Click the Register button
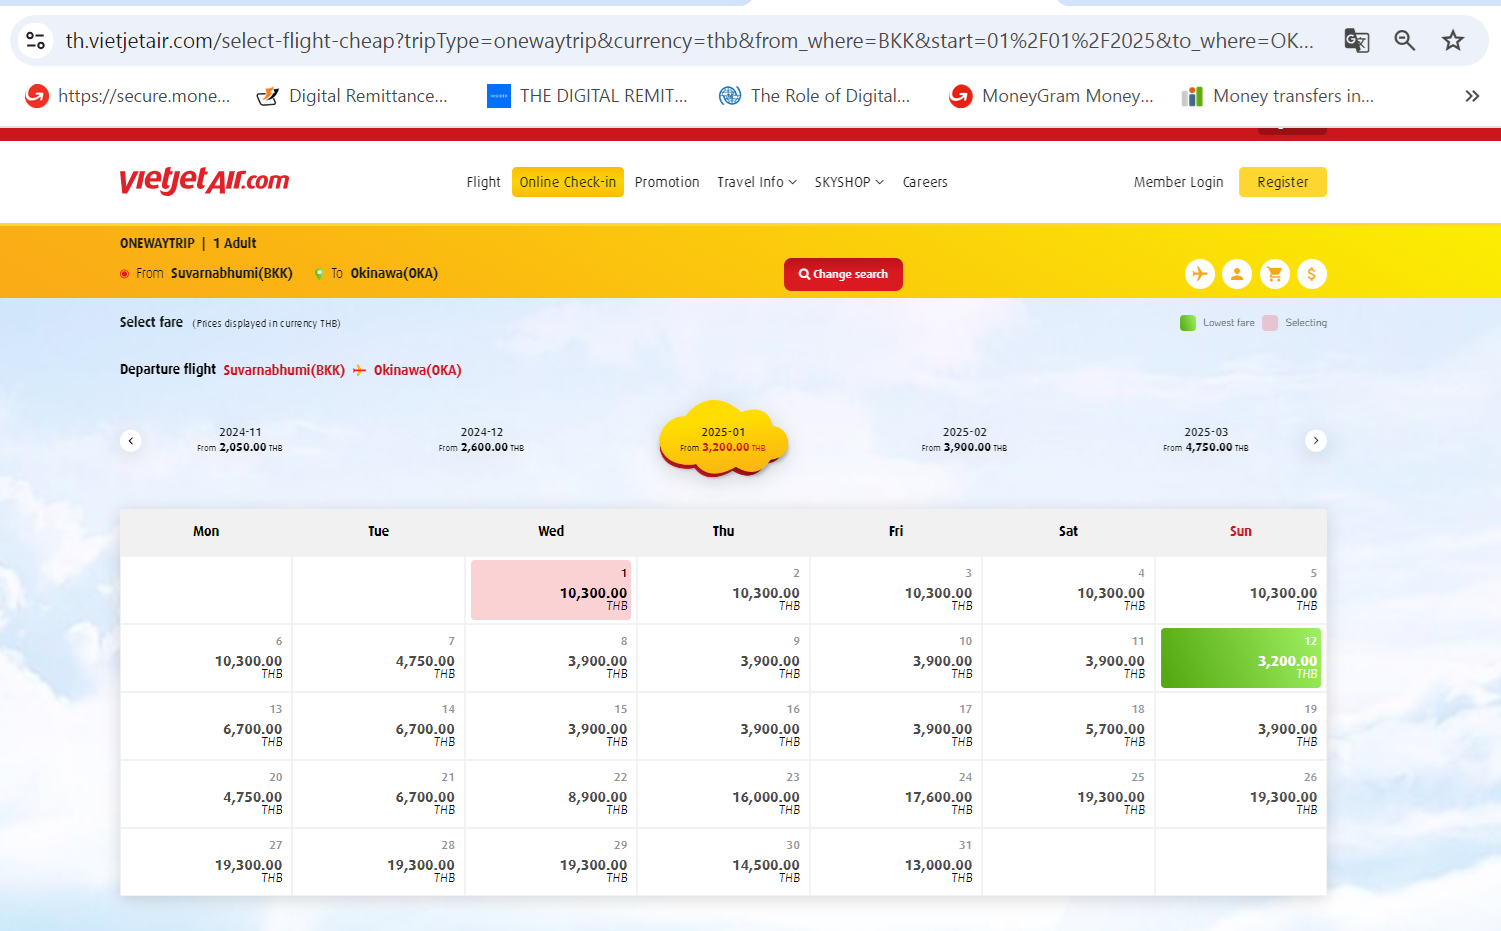This screenshot has height=931, width=1501. coord(1283,182)
